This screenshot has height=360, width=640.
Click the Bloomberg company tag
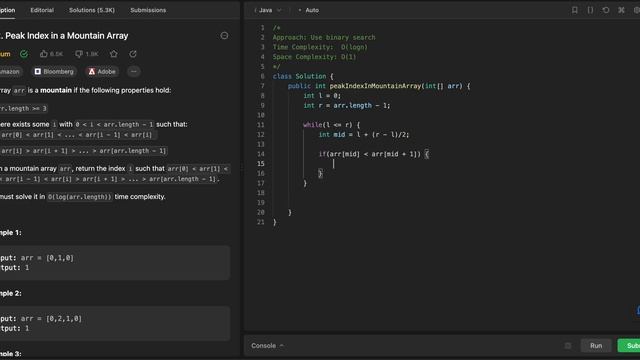pos(54,71)
